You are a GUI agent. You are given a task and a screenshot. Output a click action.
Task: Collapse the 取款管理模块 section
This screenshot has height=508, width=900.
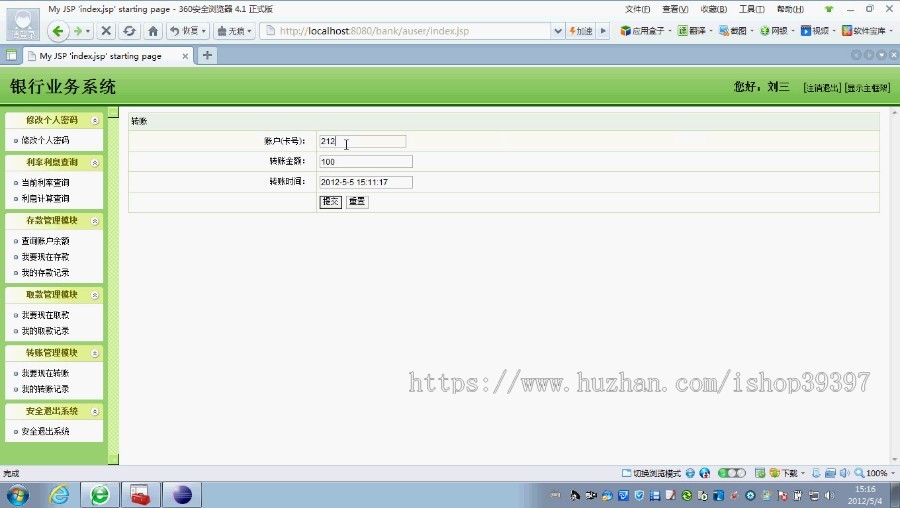click(95, 295)
